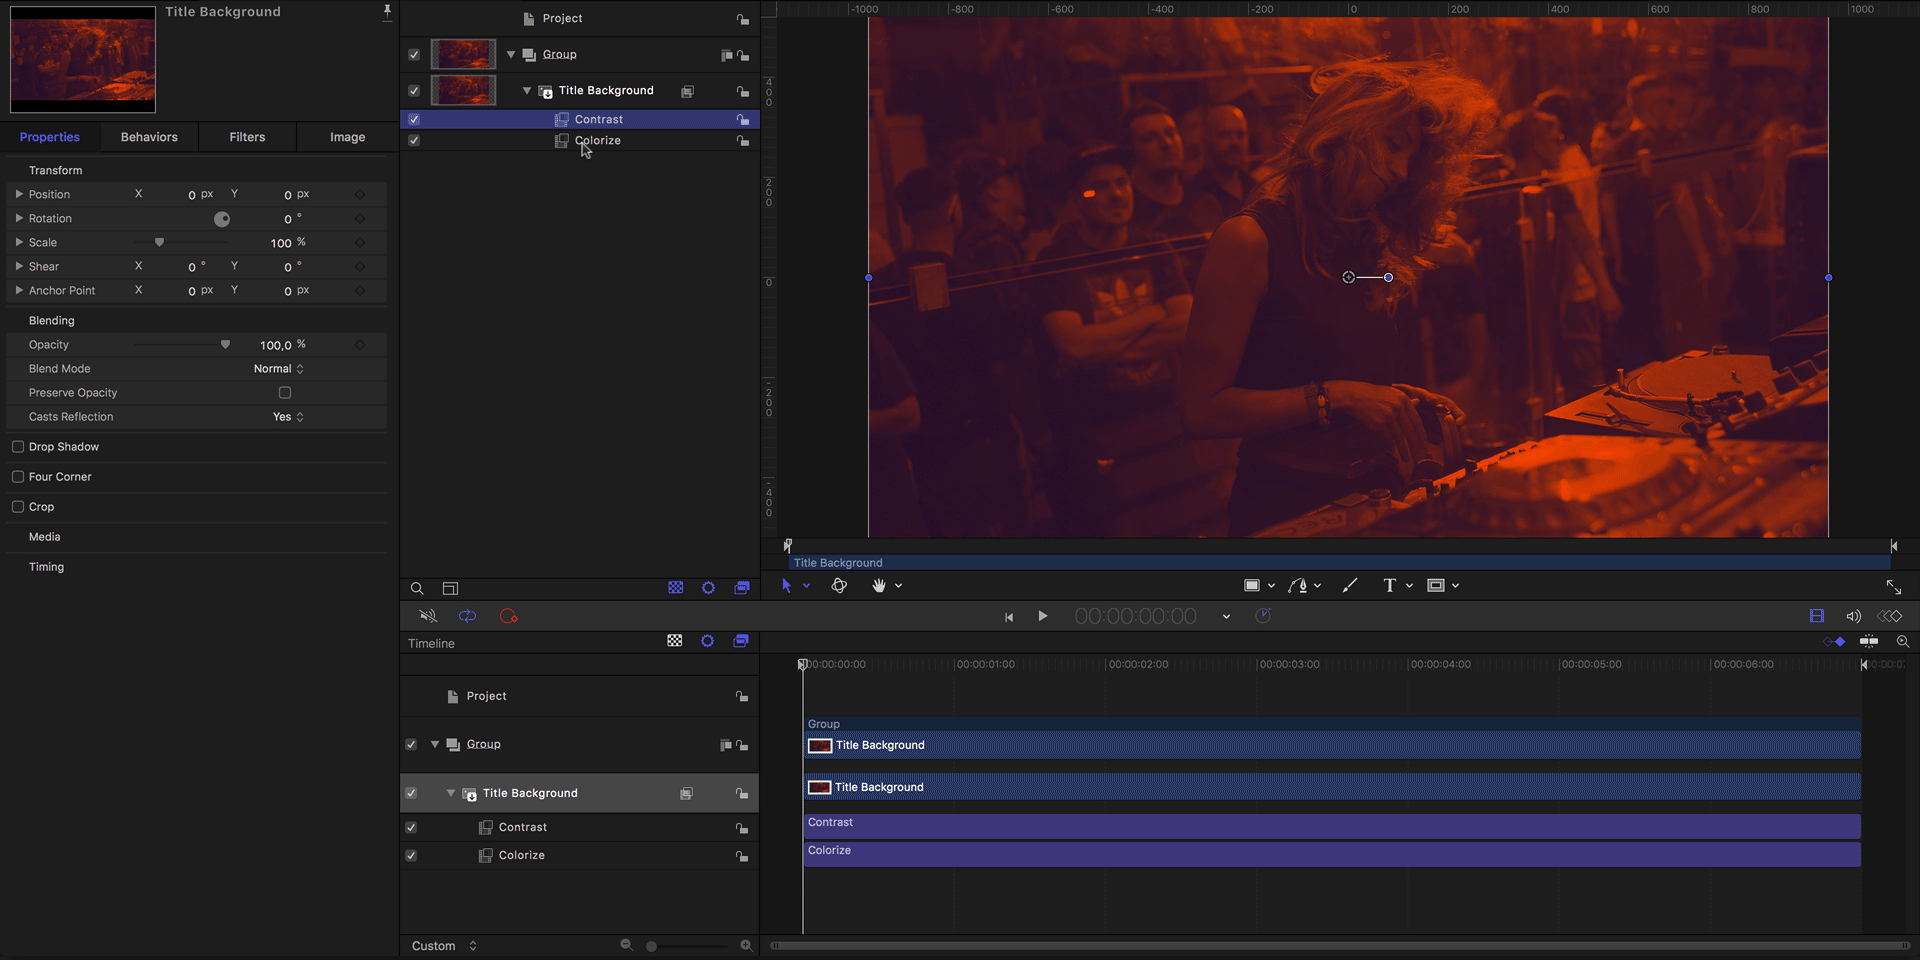Select the arrow Select/Transform tool
This screenshot has height=960, width=1920.
point(786,586)
